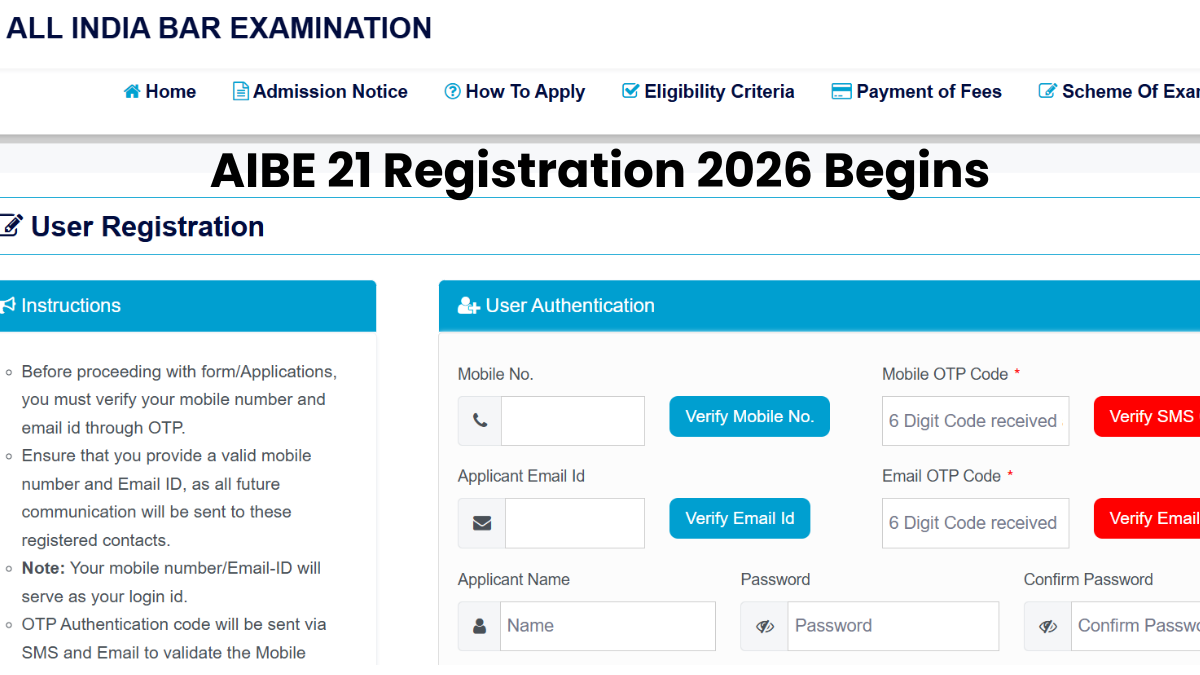Viewport: 1200px width, 675px height.
Task: Click the card icon beside Payment of Fees
Action: point(841,91)
